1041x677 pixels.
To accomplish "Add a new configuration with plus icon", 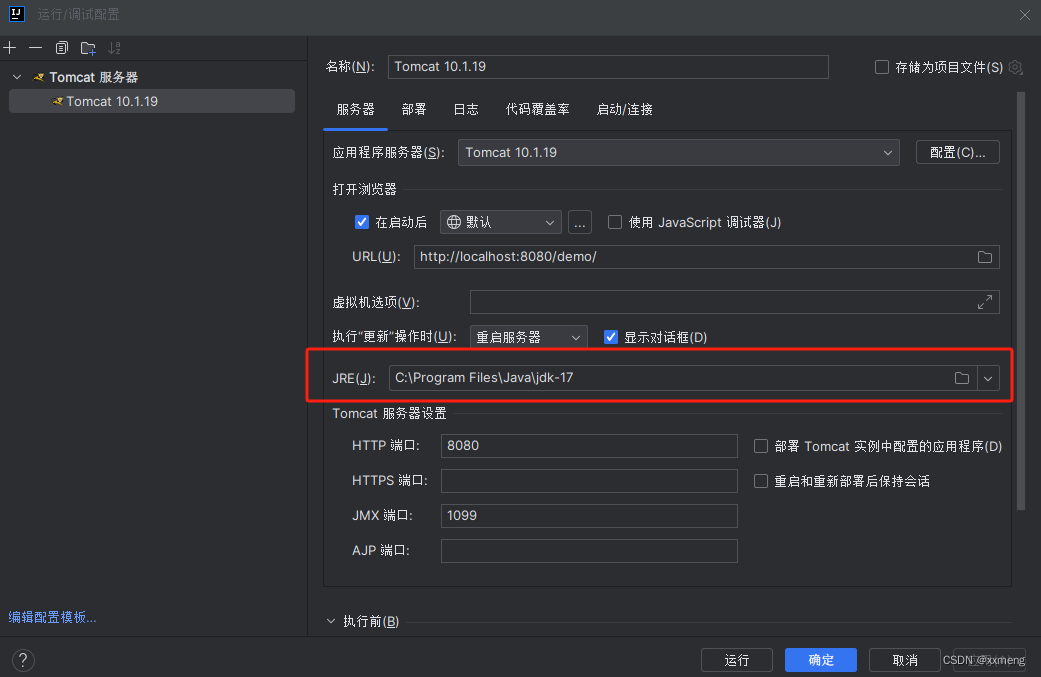I will pyautogui.click(x=10, y=48).
